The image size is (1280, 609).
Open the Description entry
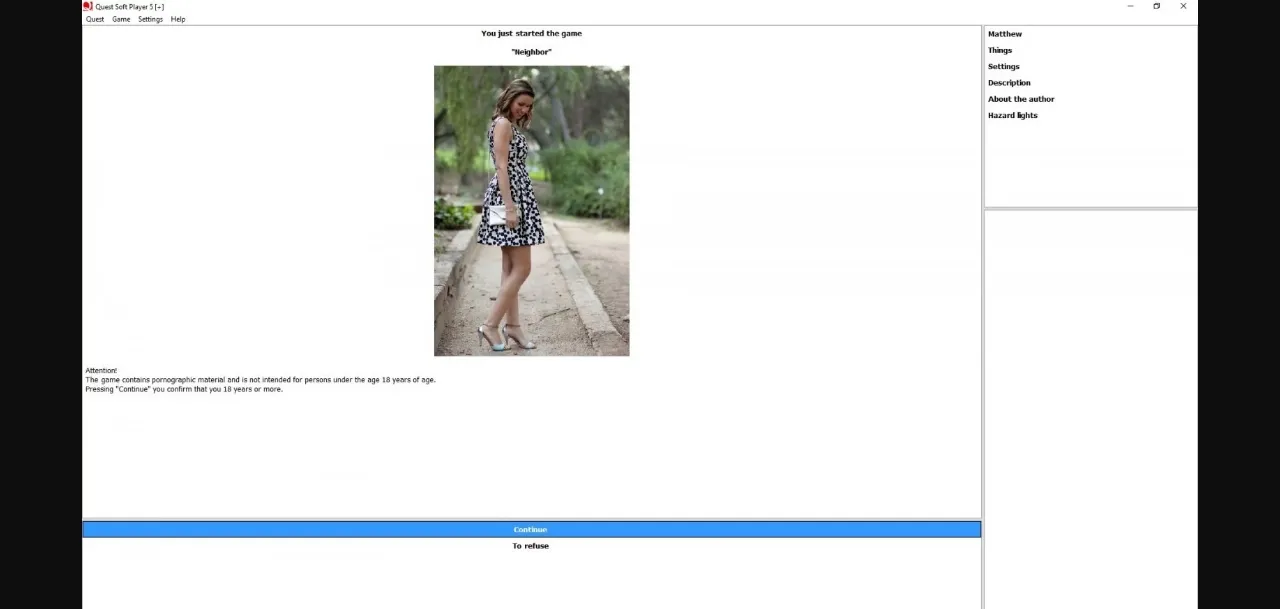click(x=1009, y=83)
